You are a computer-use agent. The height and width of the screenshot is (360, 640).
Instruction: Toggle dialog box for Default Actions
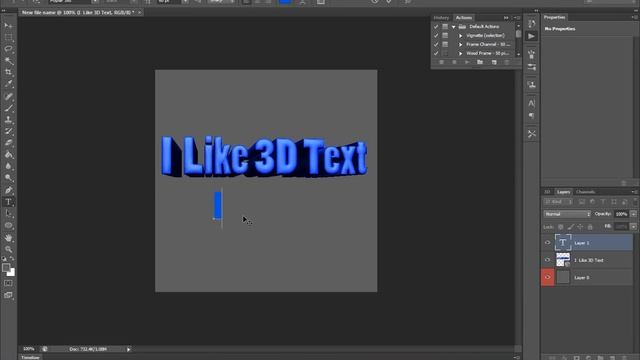(445, 27)
